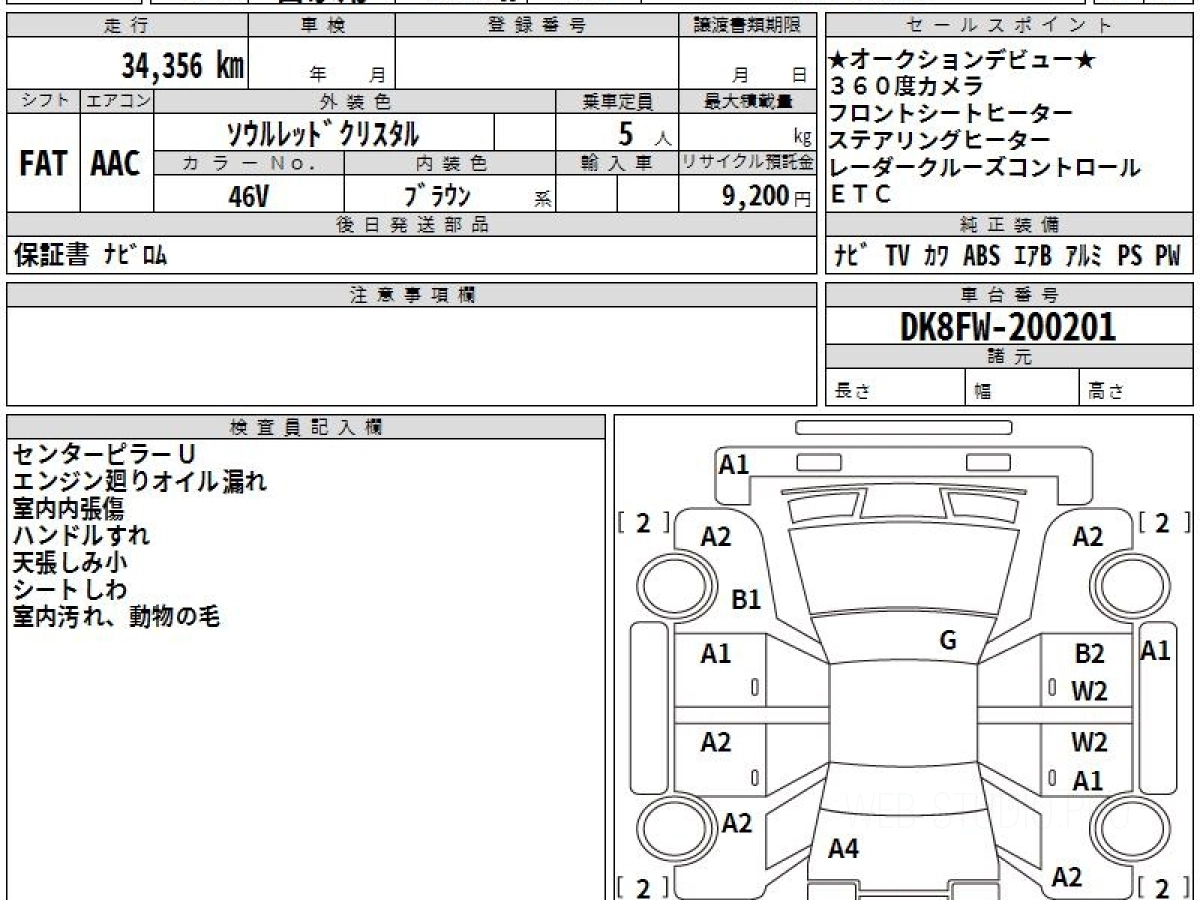This screenshot has width=1200, height=900.
Task: Click フロントシートヒーター line
Action: click(x=951, y=114)
